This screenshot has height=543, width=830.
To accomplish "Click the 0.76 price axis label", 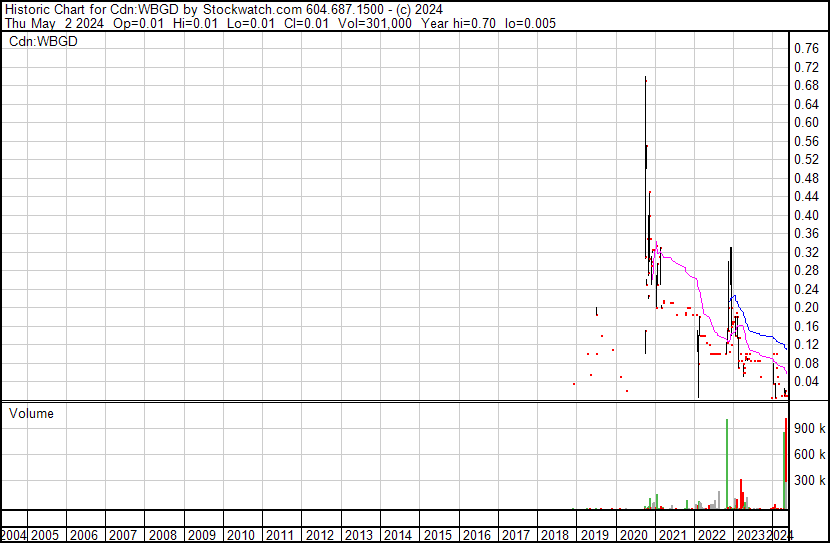I will click(x=806, y=49).
